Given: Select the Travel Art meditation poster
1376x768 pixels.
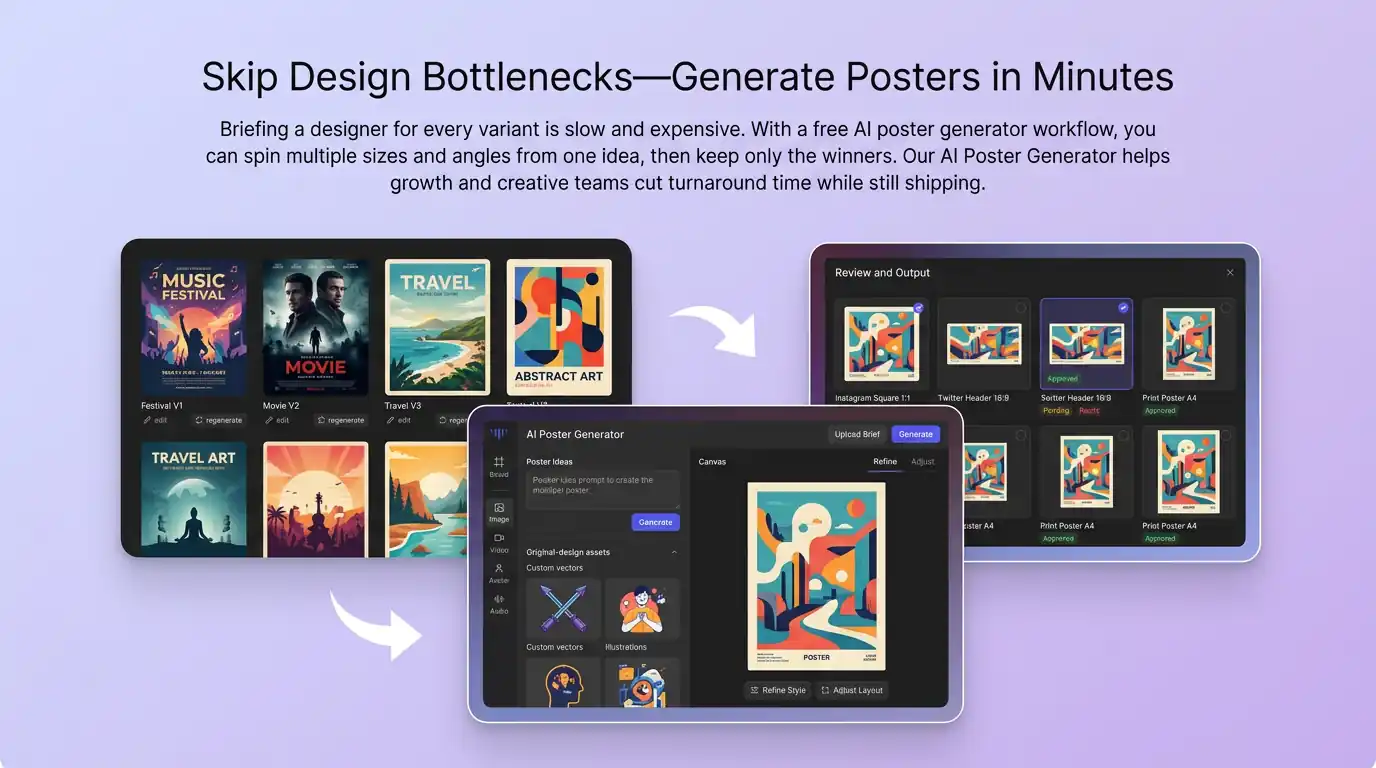Looking at the screenshot, I should pos(194,499).
